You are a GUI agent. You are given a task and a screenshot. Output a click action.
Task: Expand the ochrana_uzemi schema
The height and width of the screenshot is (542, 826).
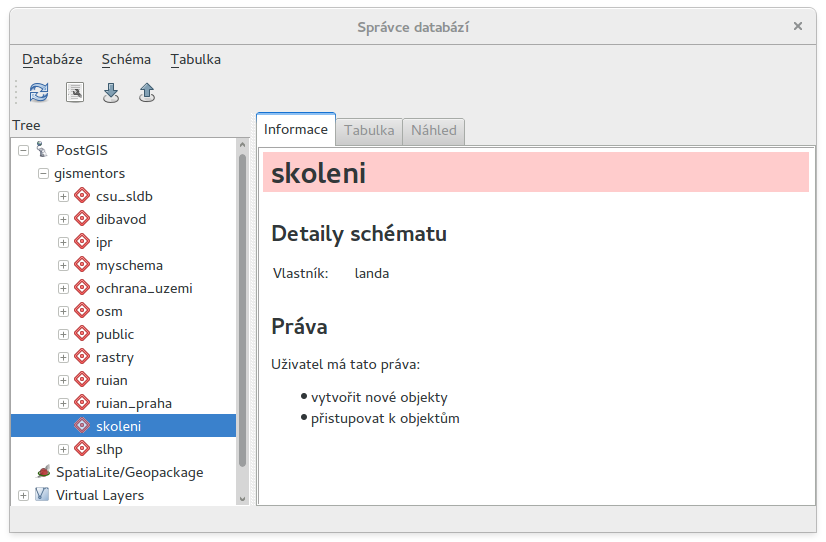[x=63, y=289]
